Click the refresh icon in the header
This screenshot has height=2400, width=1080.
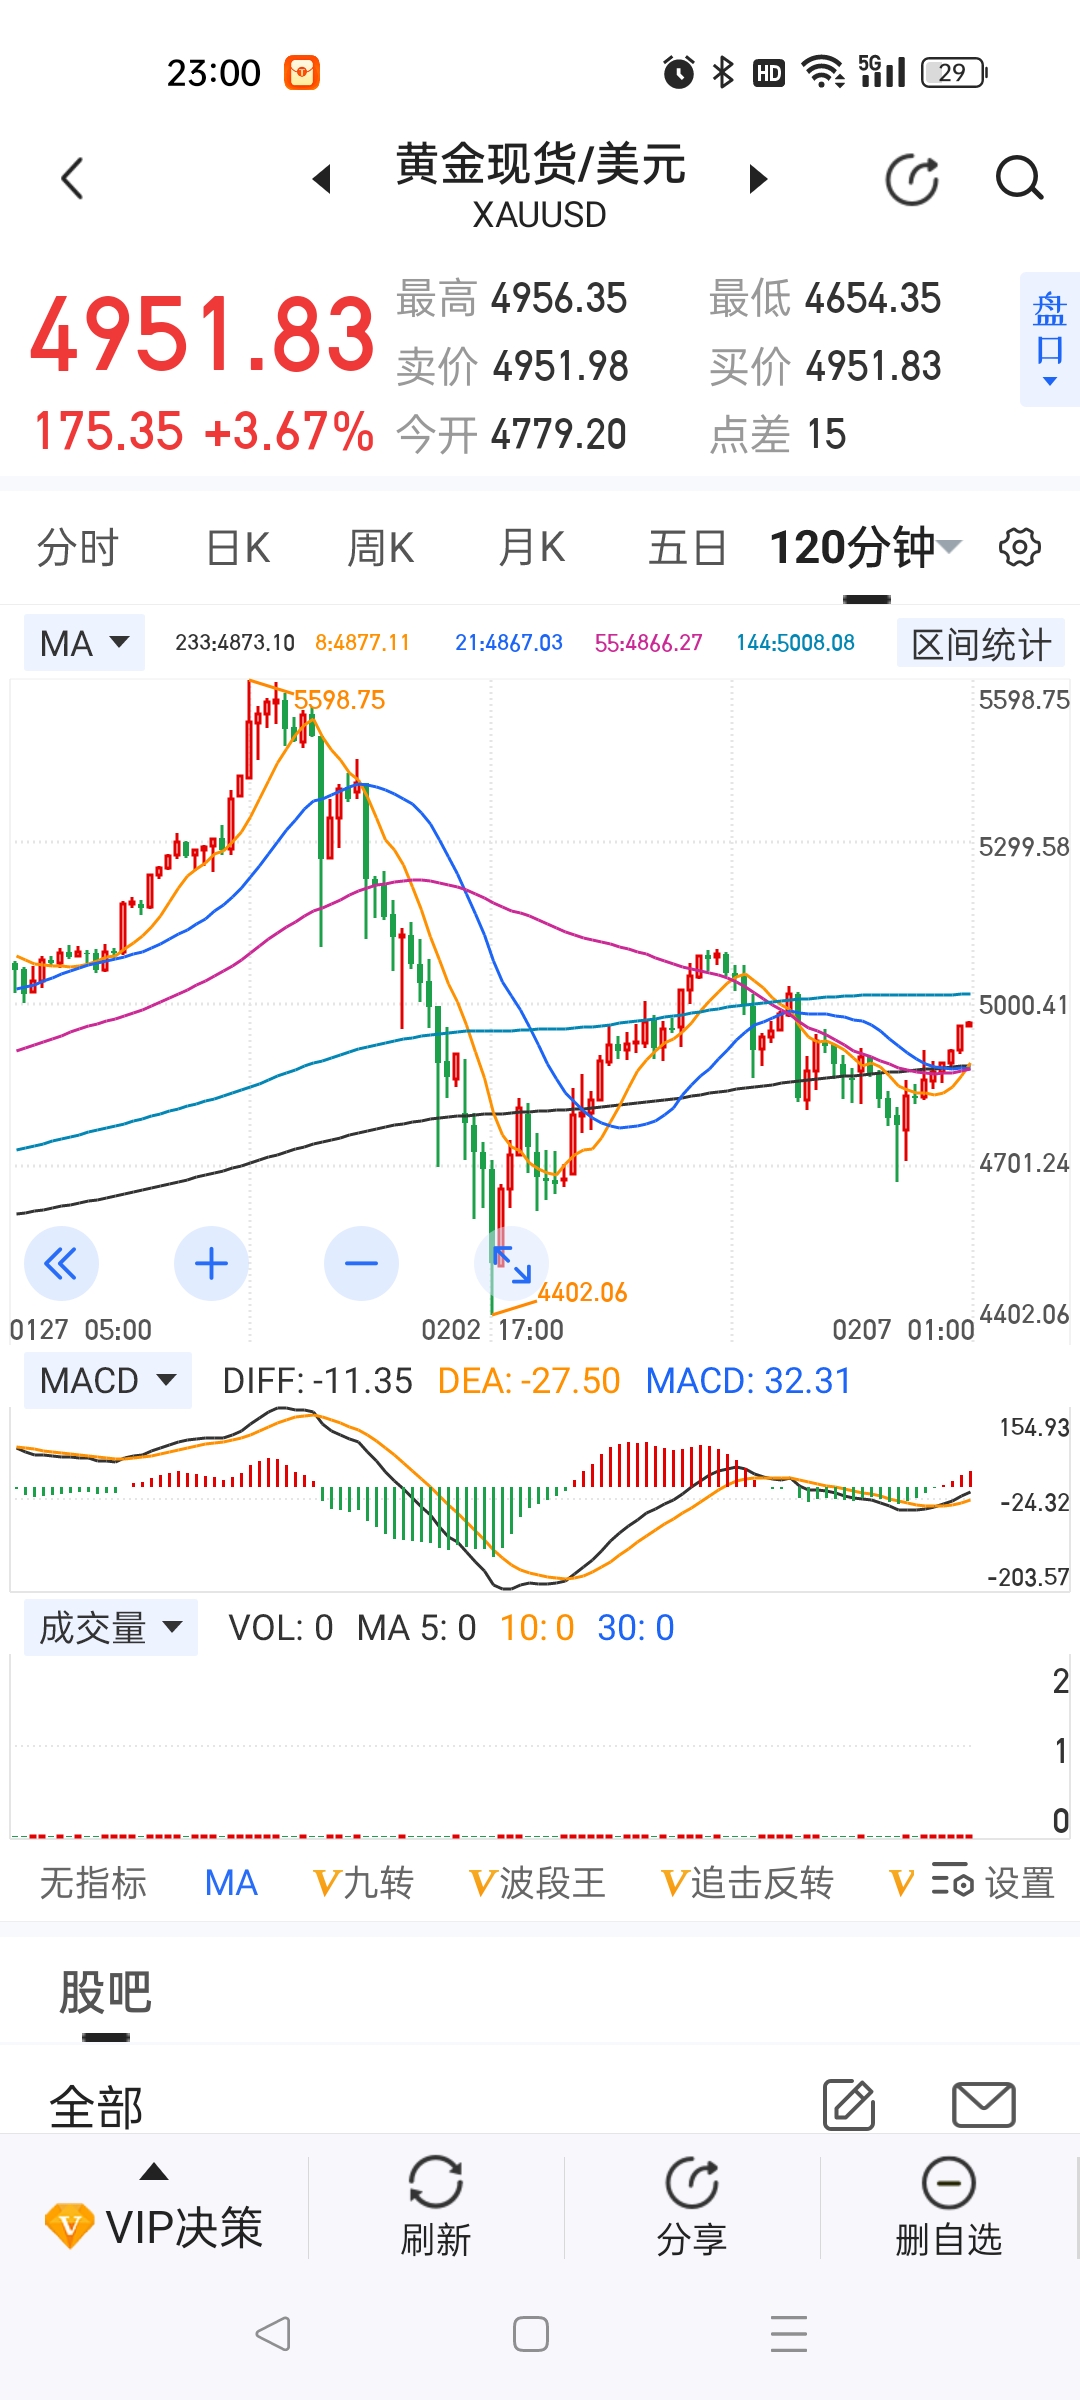pos(912,180)
